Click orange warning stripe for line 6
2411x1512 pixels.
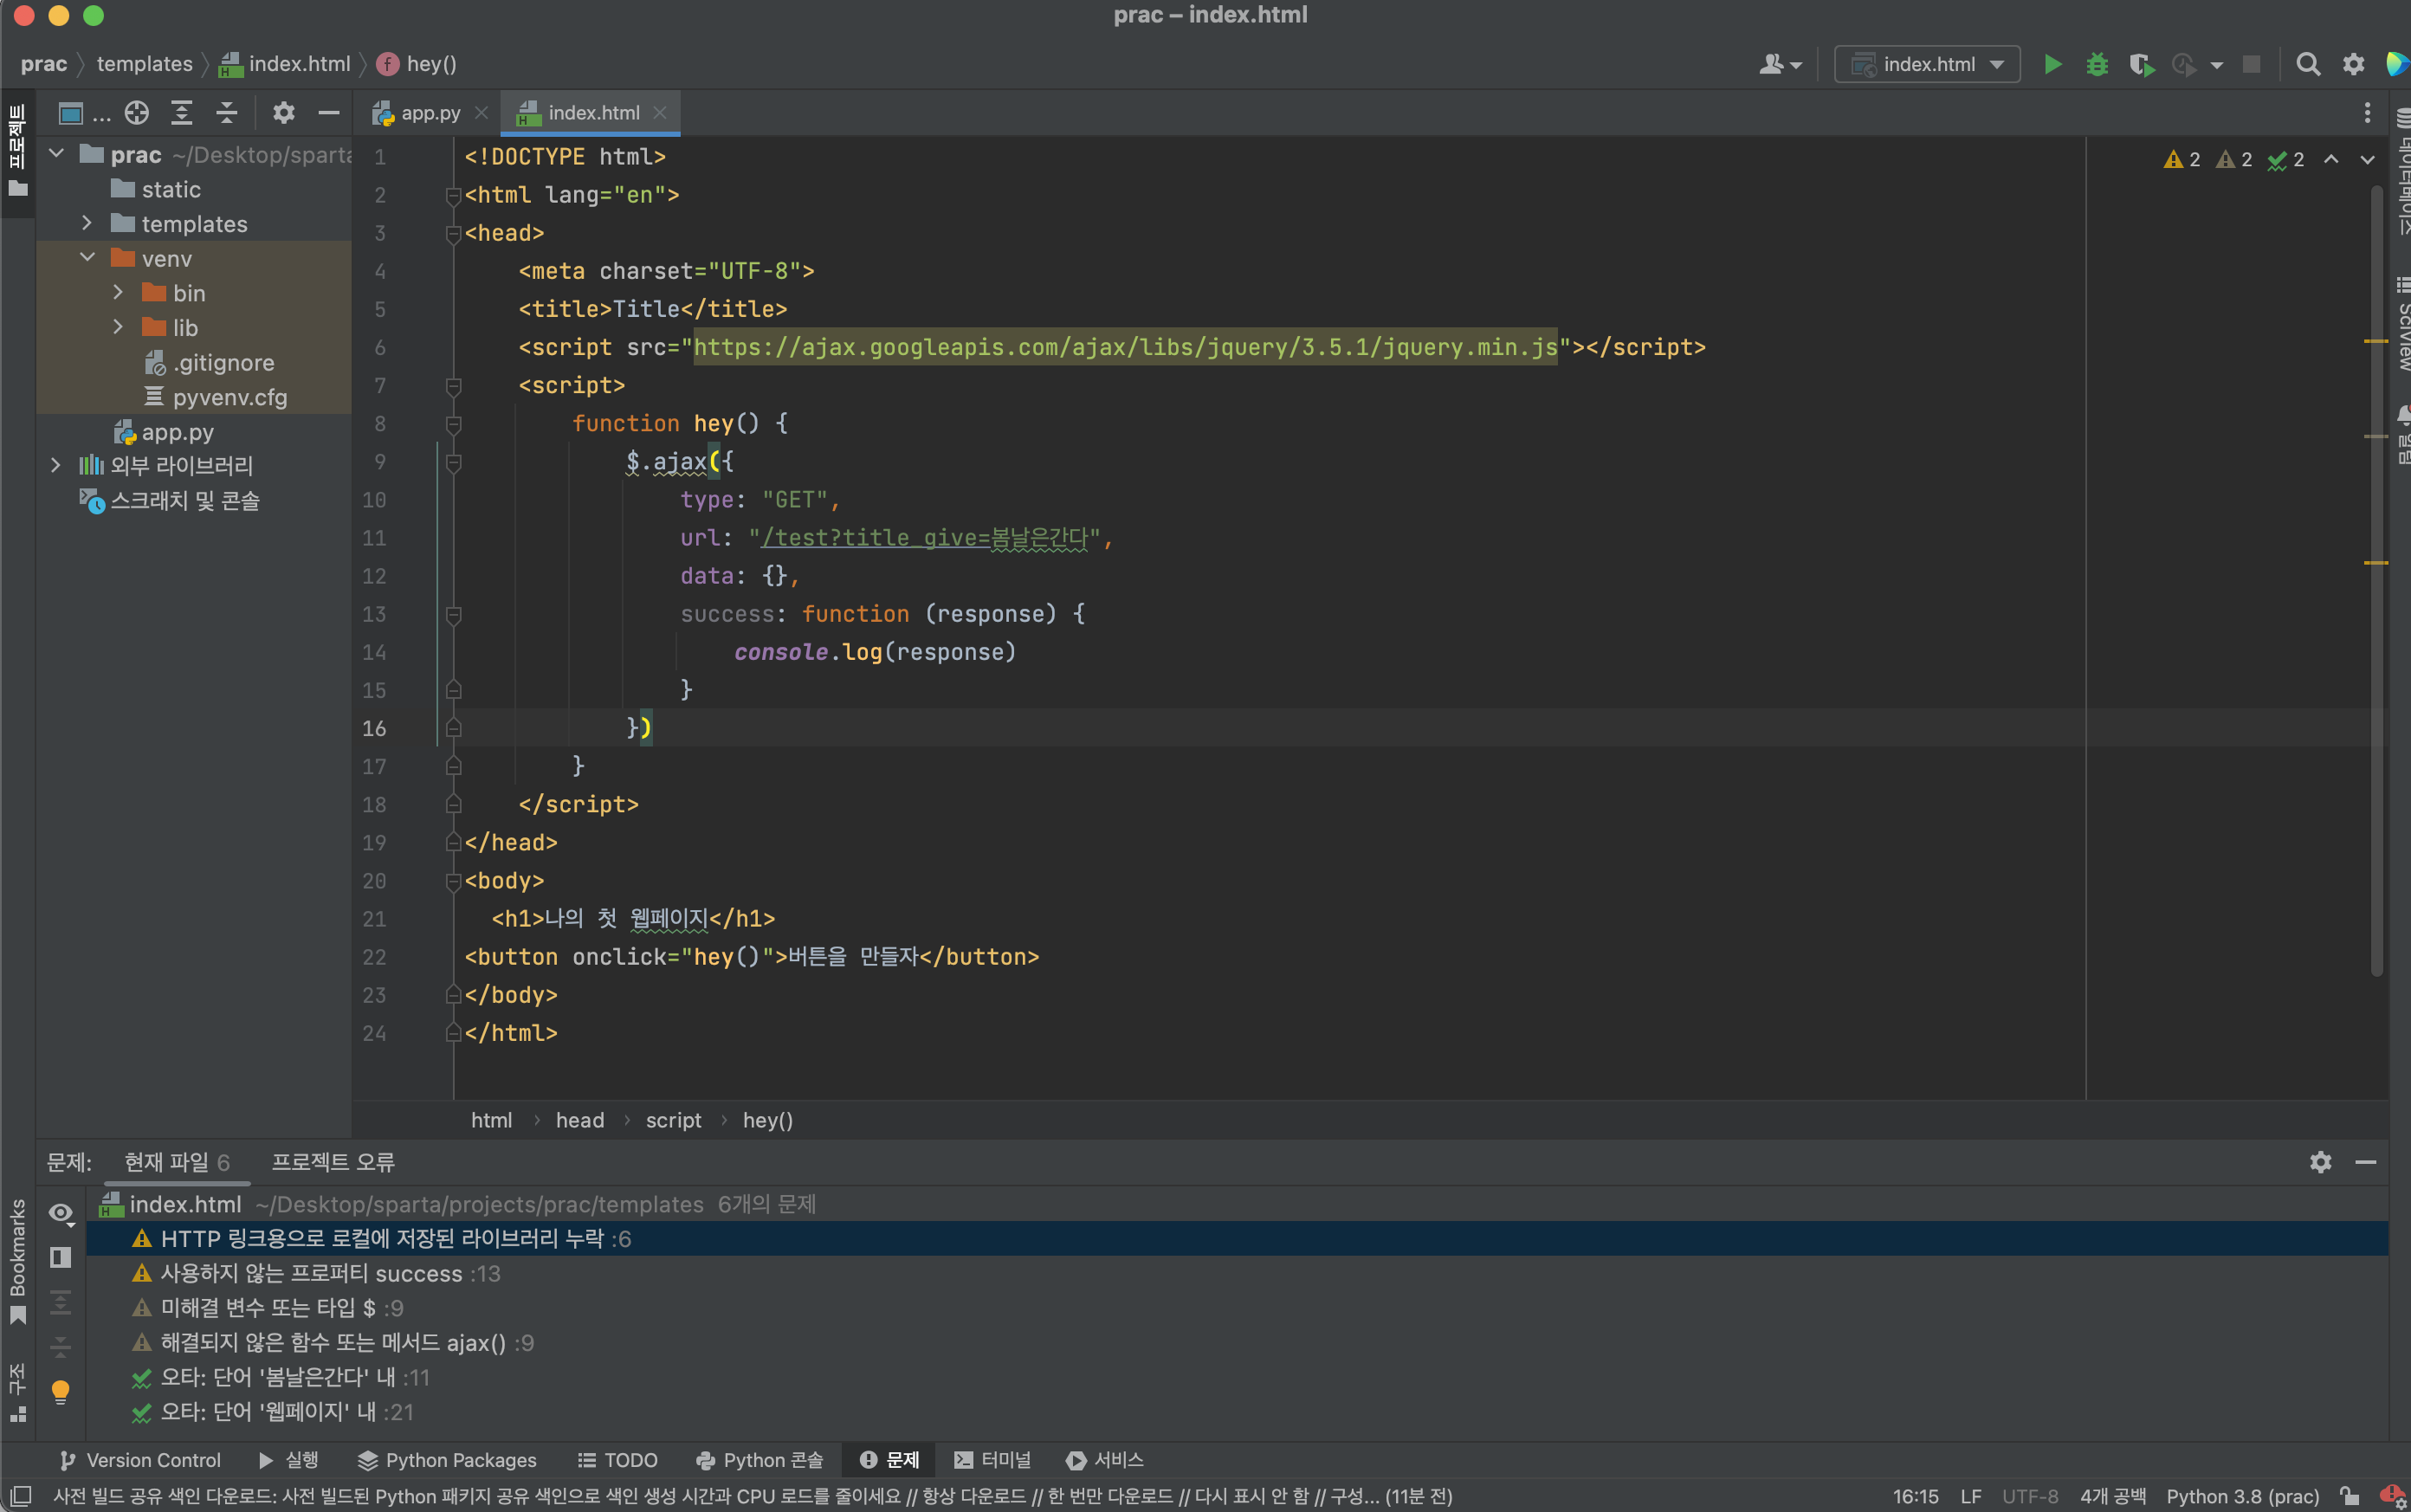2376,341
